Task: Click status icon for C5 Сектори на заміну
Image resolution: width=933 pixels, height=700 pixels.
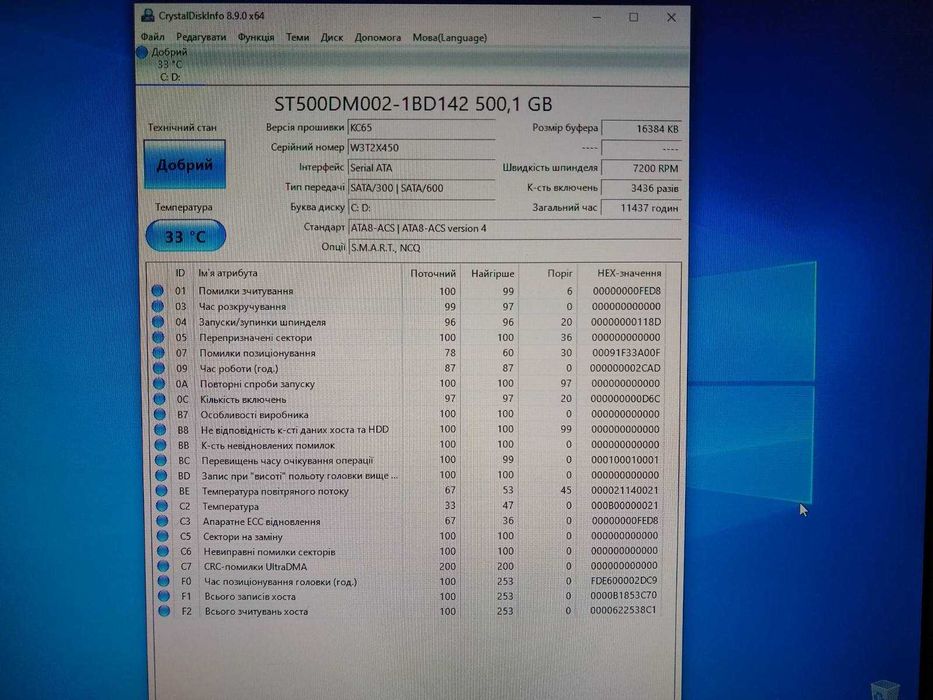Action: [x=162, y=536]
